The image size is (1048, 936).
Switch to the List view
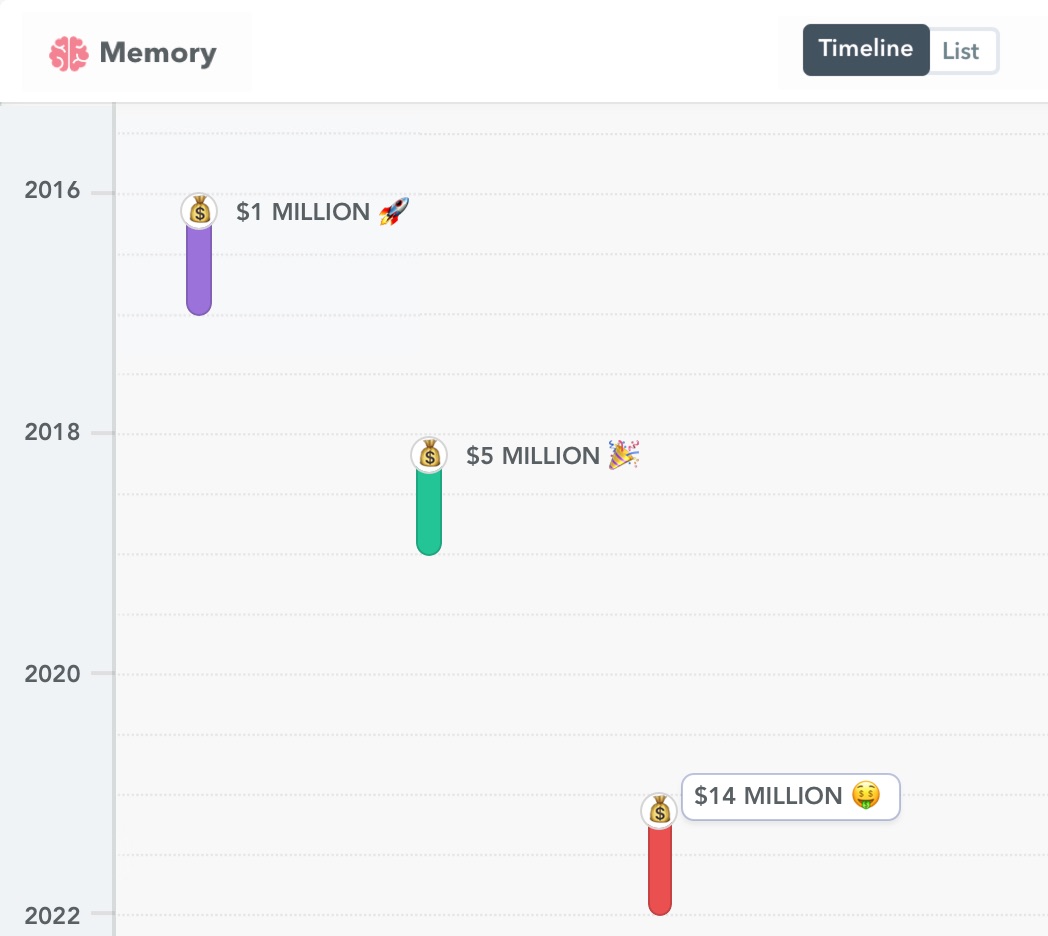tap(961, 51)
